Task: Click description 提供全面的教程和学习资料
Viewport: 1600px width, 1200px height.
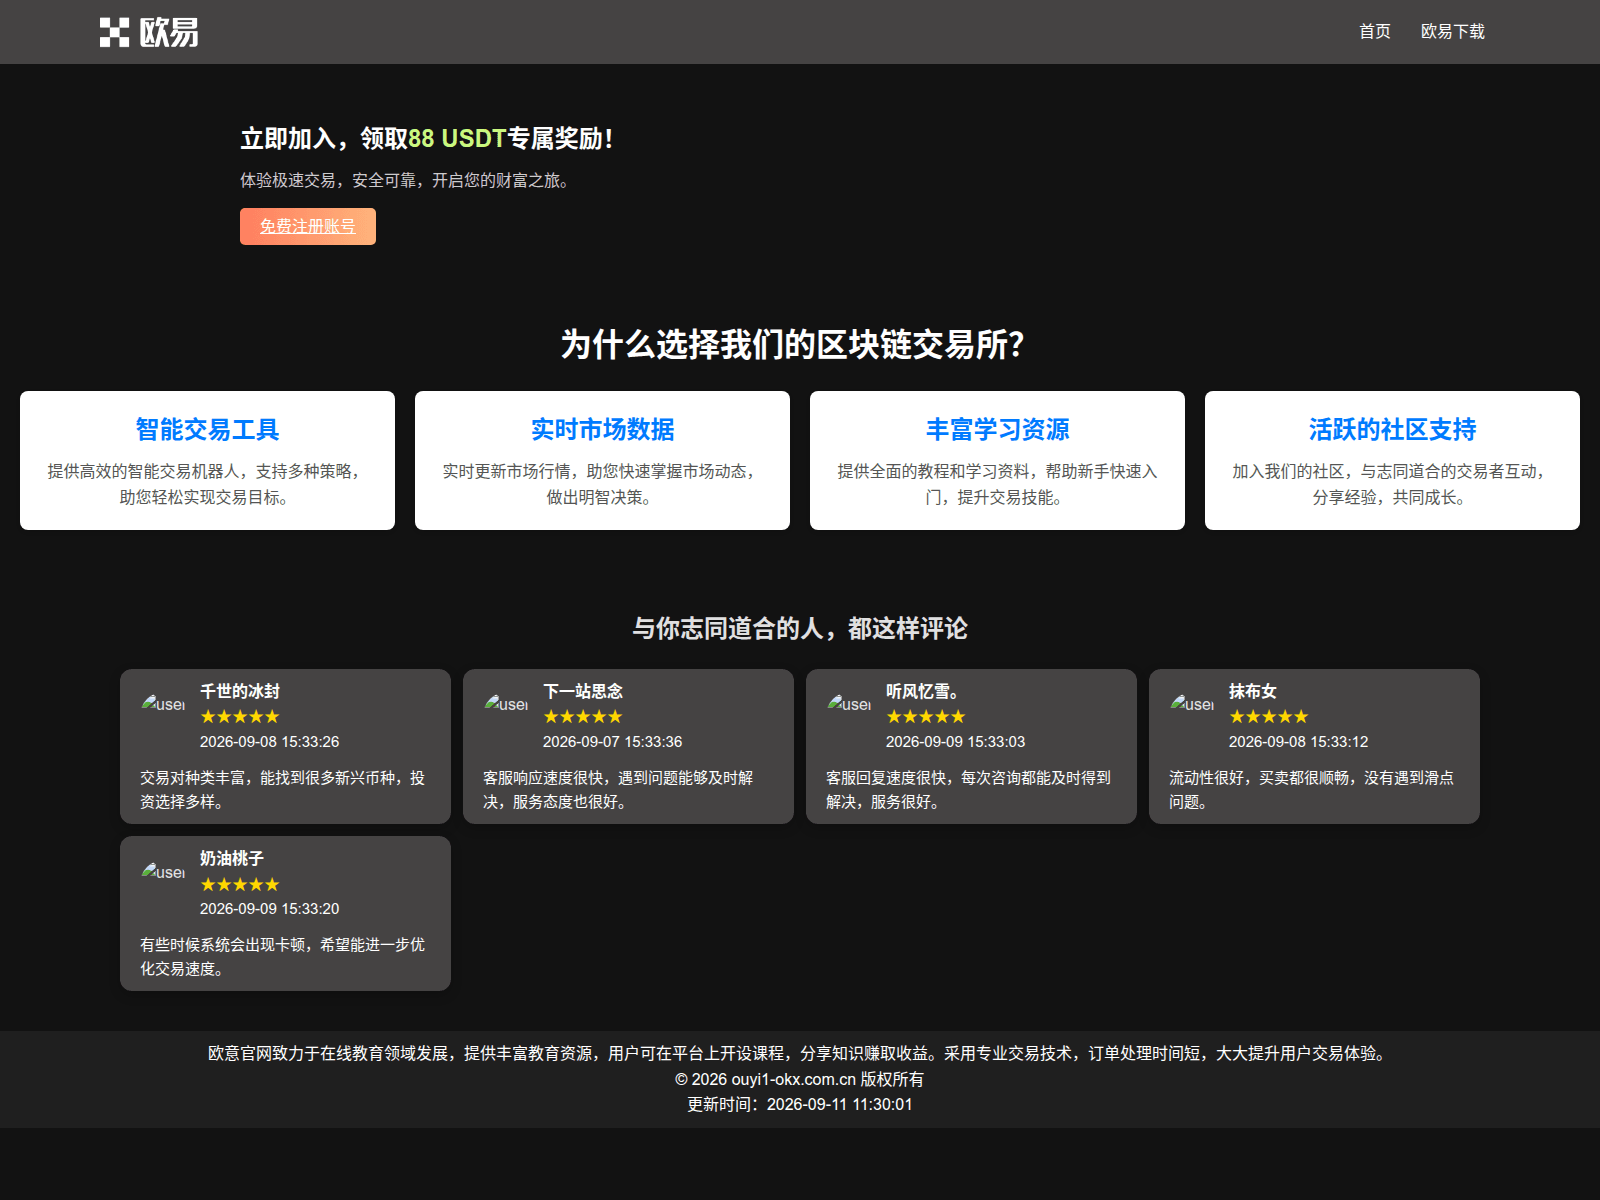Action: point(997,484)
